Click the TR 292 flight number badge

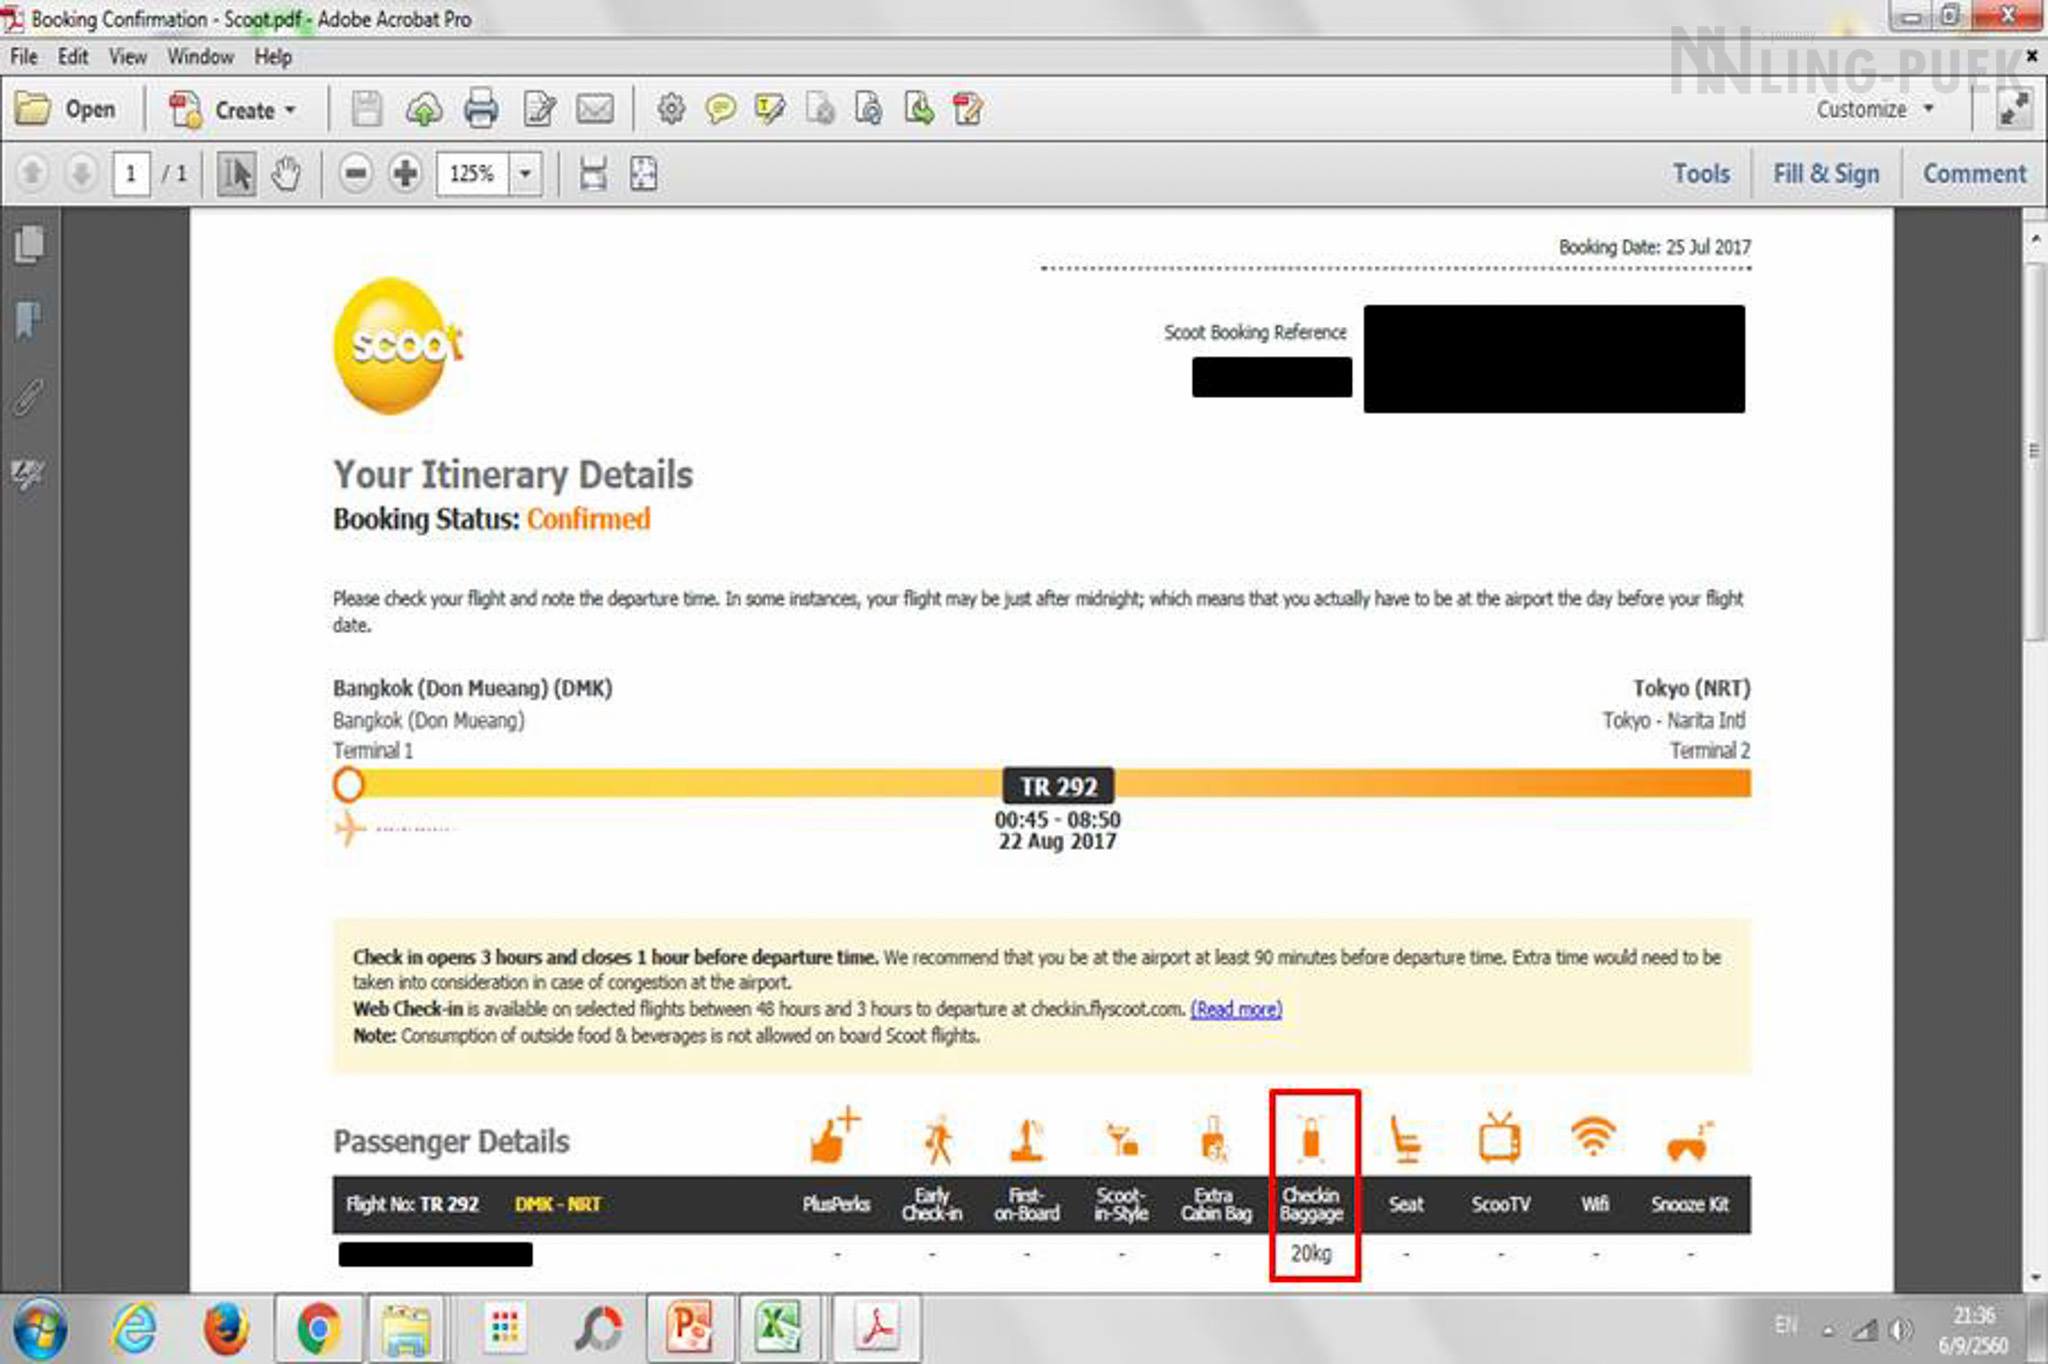tap(1059, 787)
